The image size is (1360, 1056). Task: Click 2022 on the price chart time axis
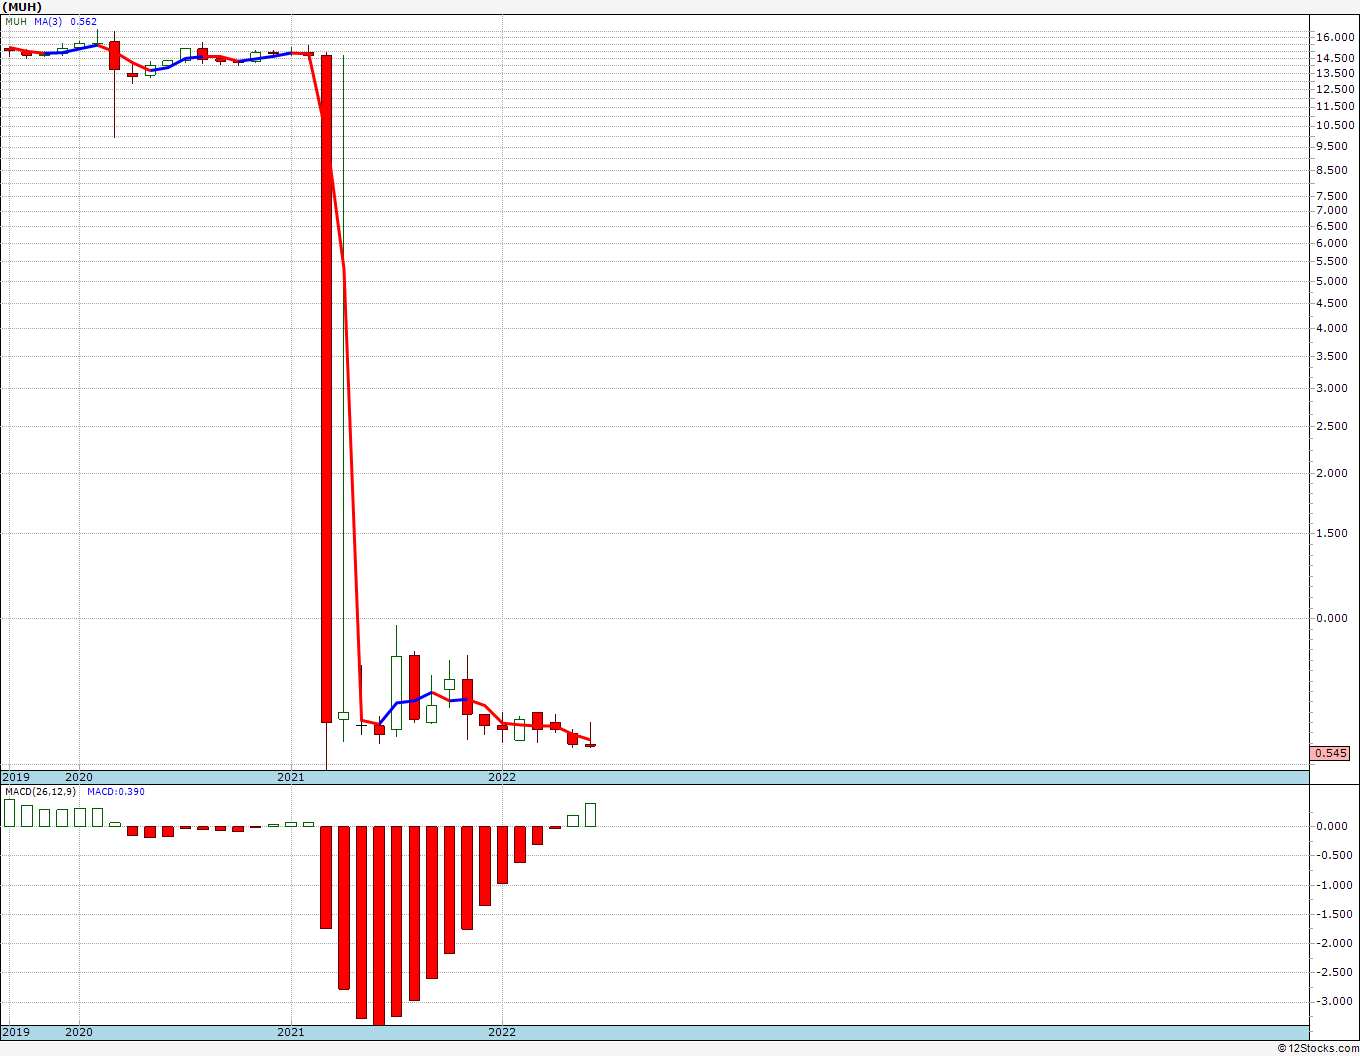[x=502, y=776]
